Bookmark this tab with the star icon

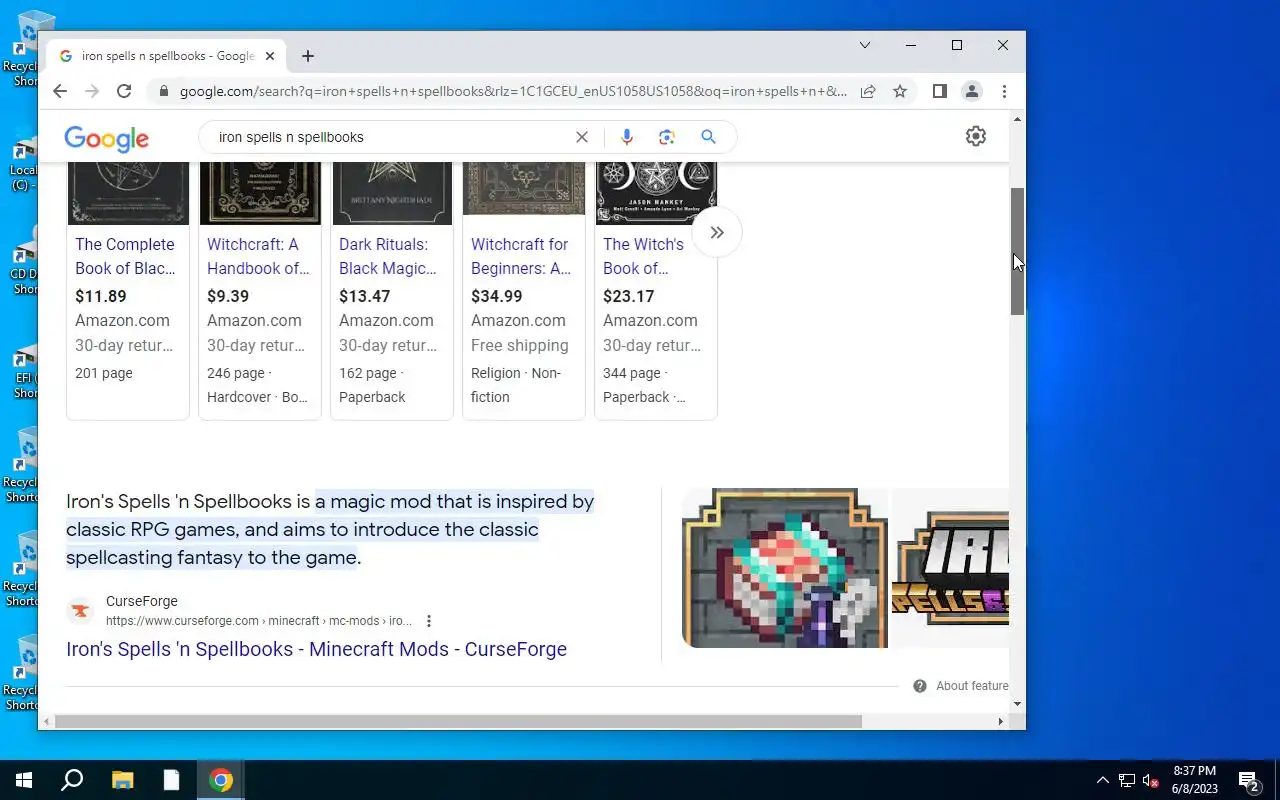coord(900,91)
